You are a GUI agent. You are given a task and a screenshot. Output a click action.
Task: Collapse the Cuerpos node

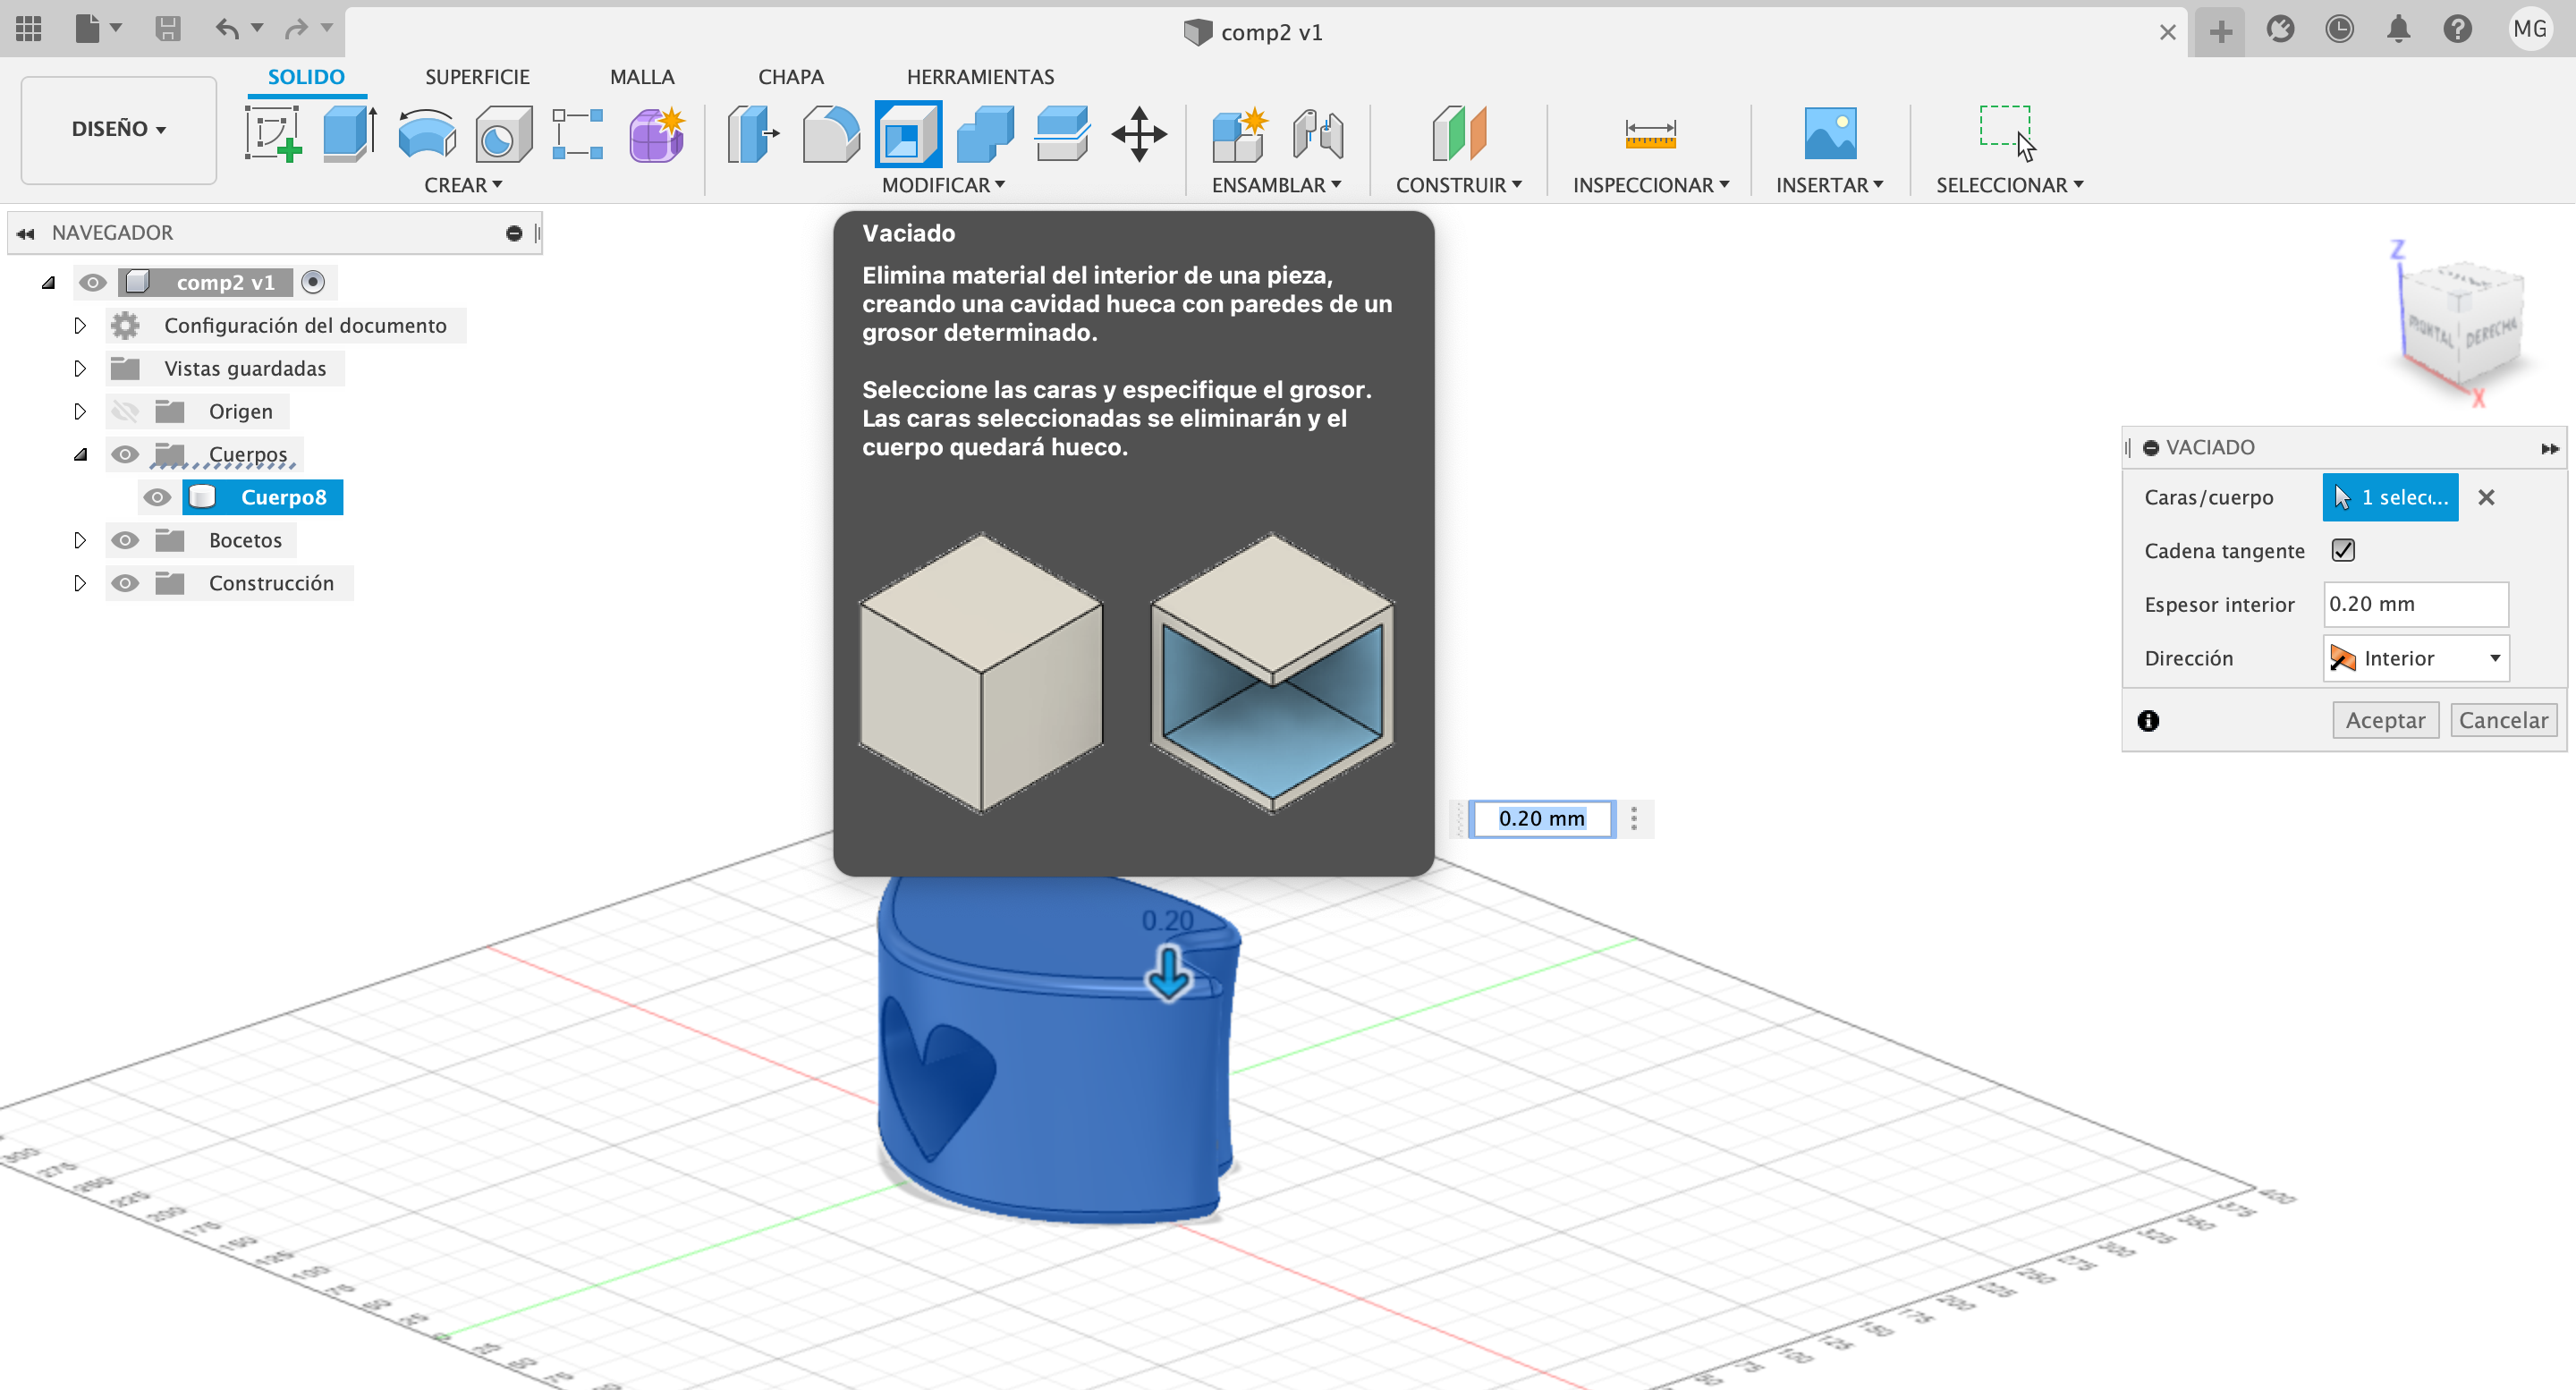[x=80, y=454]
